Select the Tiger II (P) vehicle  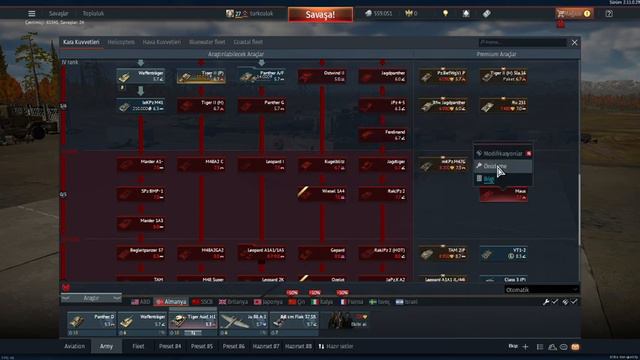tap(201, 76)
